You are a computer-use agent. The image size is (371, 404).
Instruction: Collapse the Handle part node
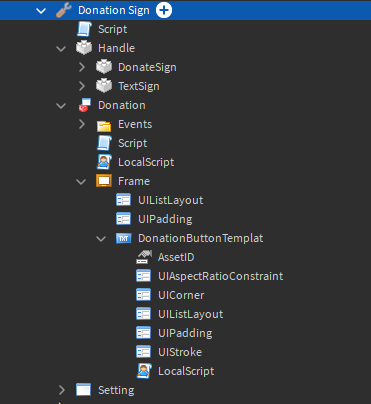click(x=61, y=49)
